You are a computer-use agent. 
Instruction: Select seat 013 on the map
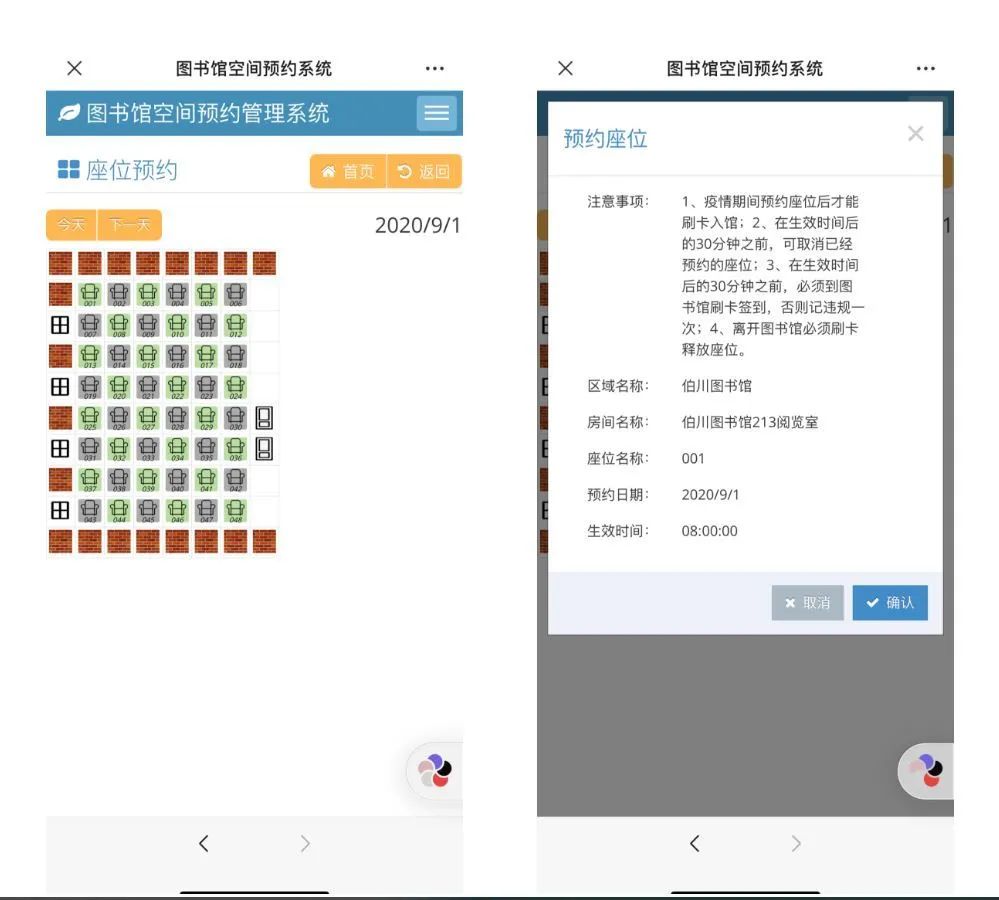(x=88, y=353)
